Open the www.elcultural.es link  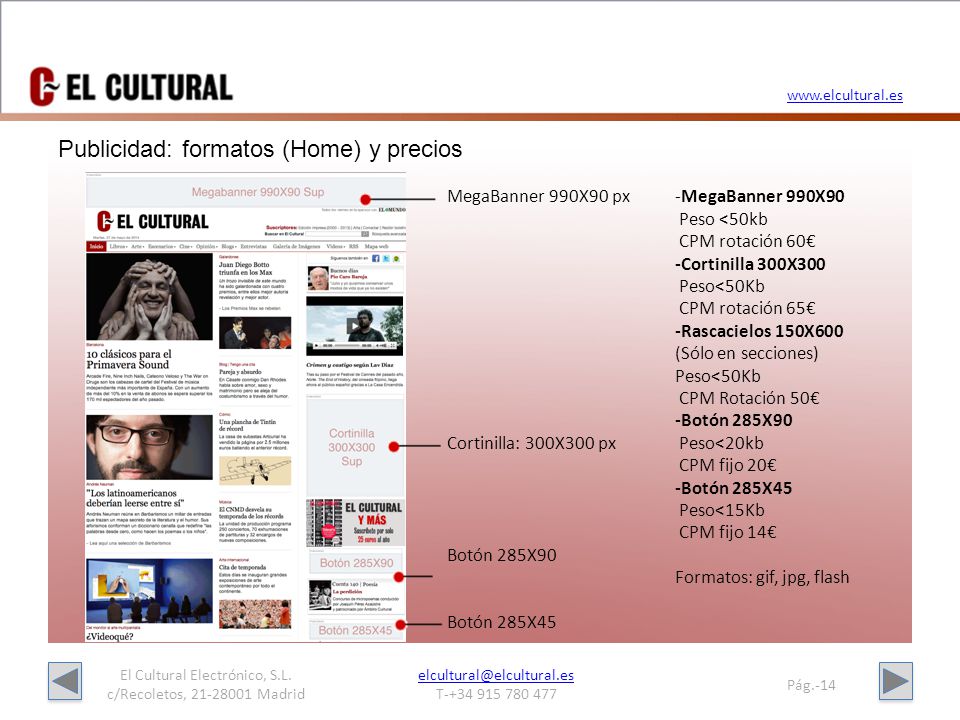pos(844,95)
